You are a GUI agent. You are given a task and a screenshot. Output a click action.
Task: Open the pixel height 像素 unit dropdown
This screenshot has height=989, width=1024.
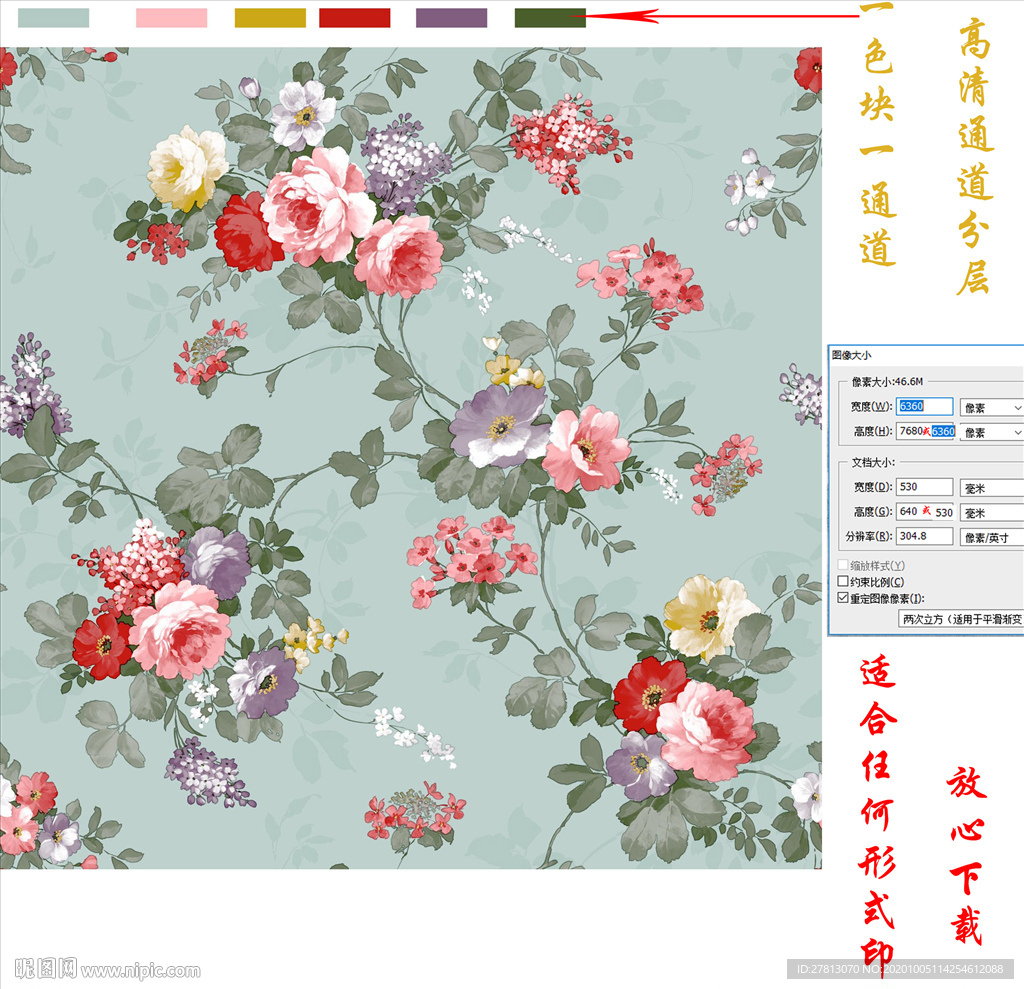coord(991,432)
